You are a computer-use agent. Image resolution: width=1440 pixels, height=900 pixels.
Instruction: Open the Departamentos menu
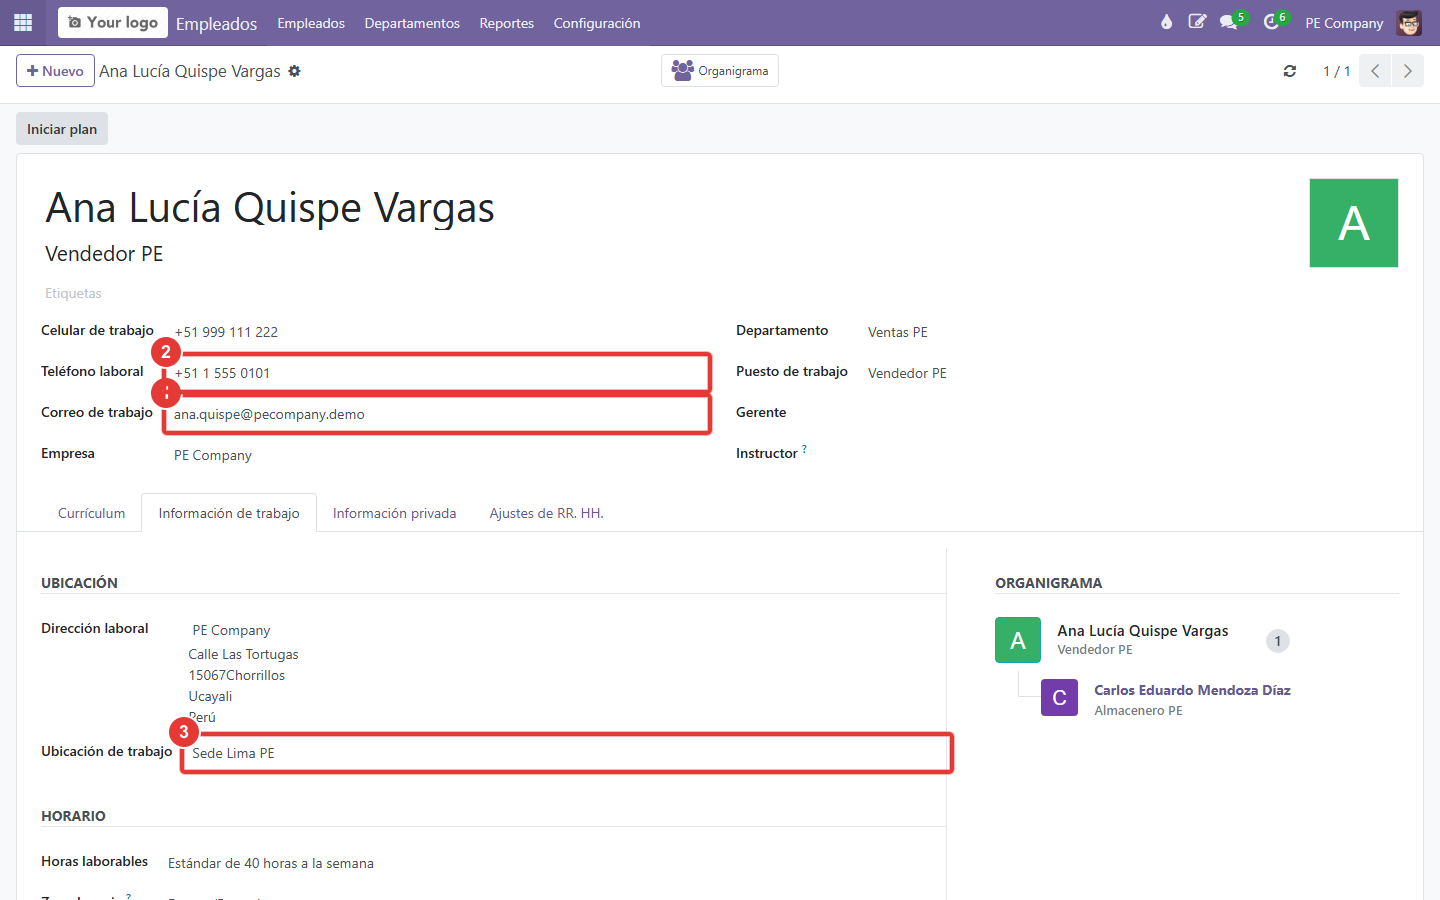(412, 23)
